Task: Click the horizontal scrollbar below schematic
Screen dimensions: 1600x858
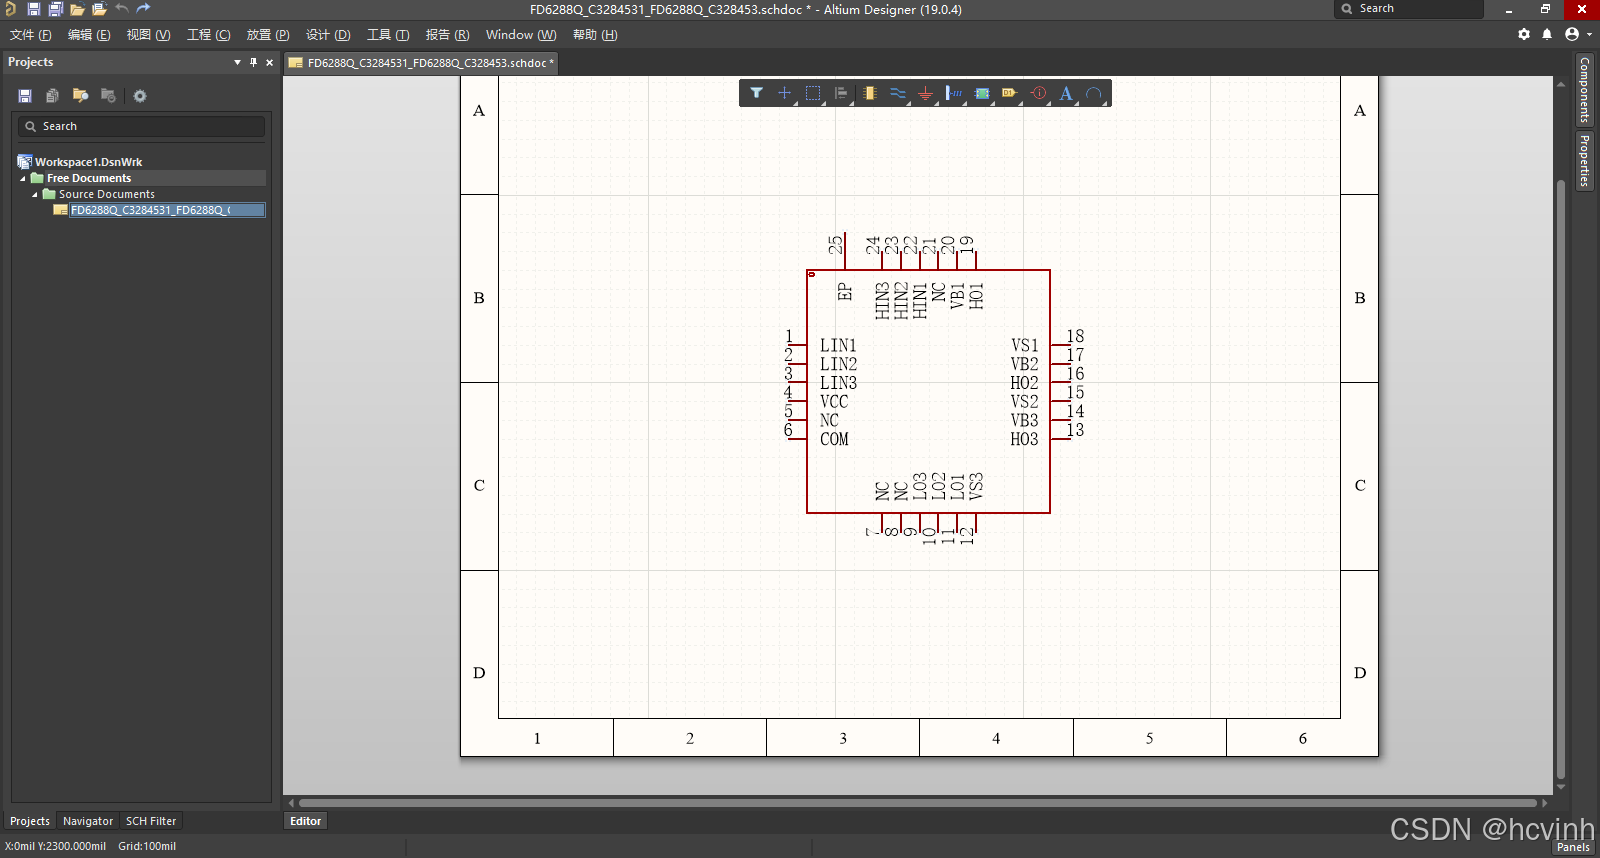Action: 918,802
